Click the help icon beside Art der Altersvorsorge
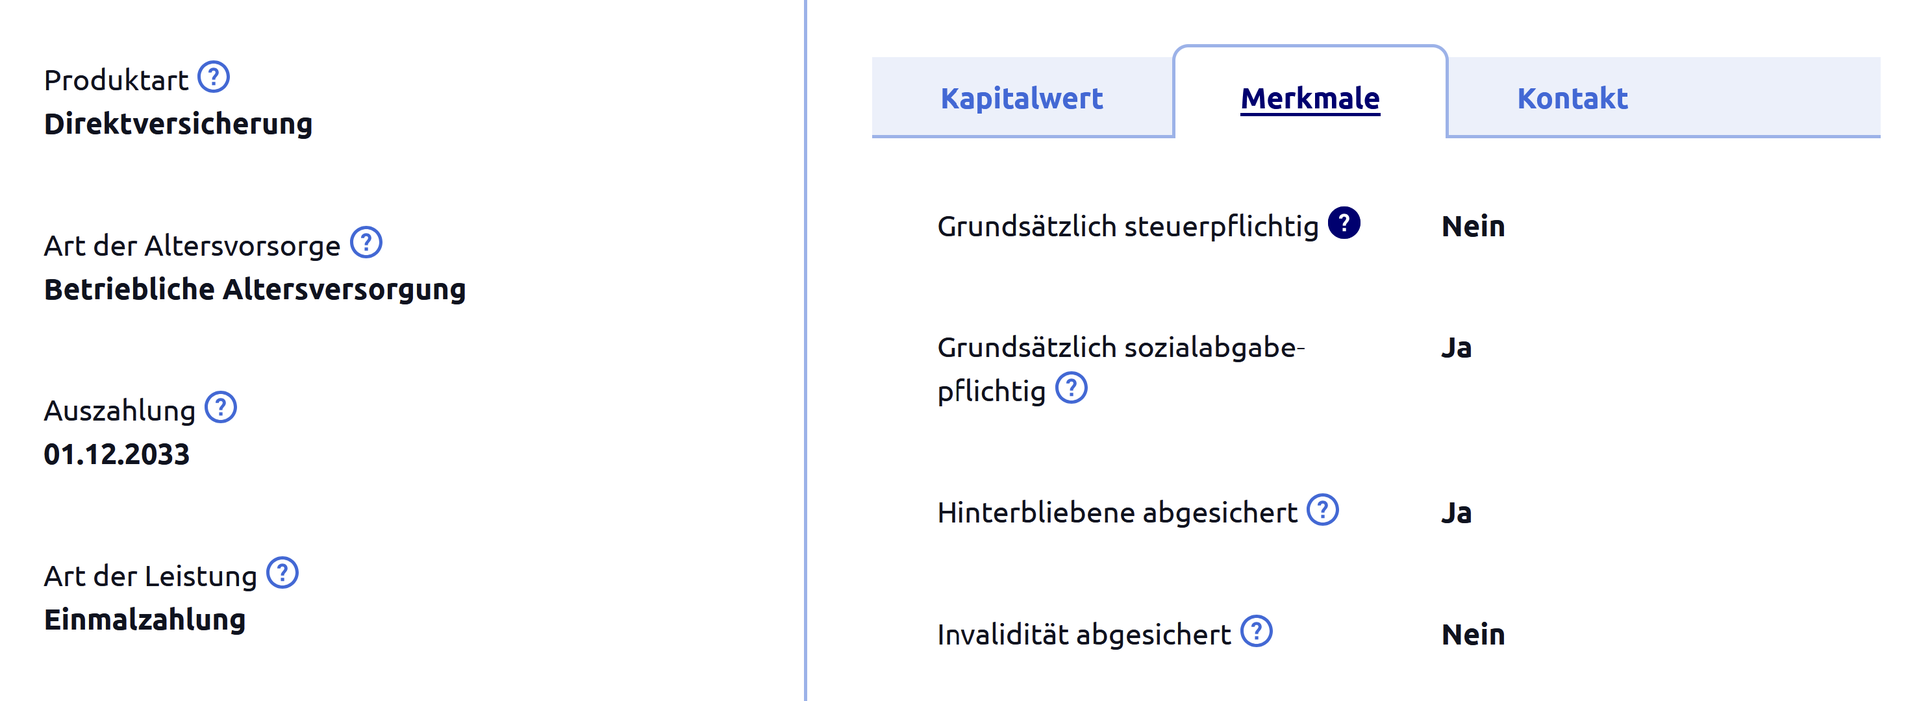The height and width of the screenshot is (701, 1919). tap(366, 243)
